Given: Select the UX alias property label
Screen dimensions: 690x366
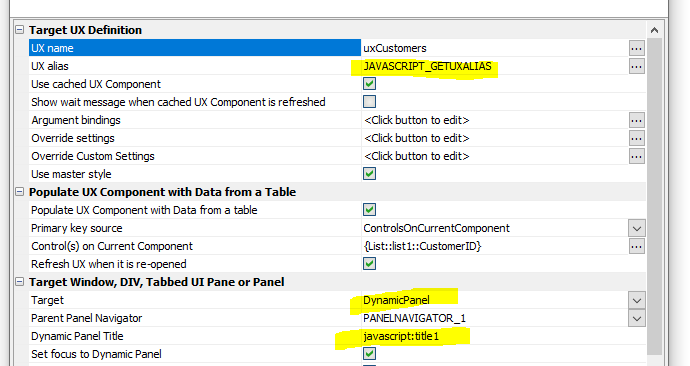Looking at the screenshot, I should click(x=50, y=66).
